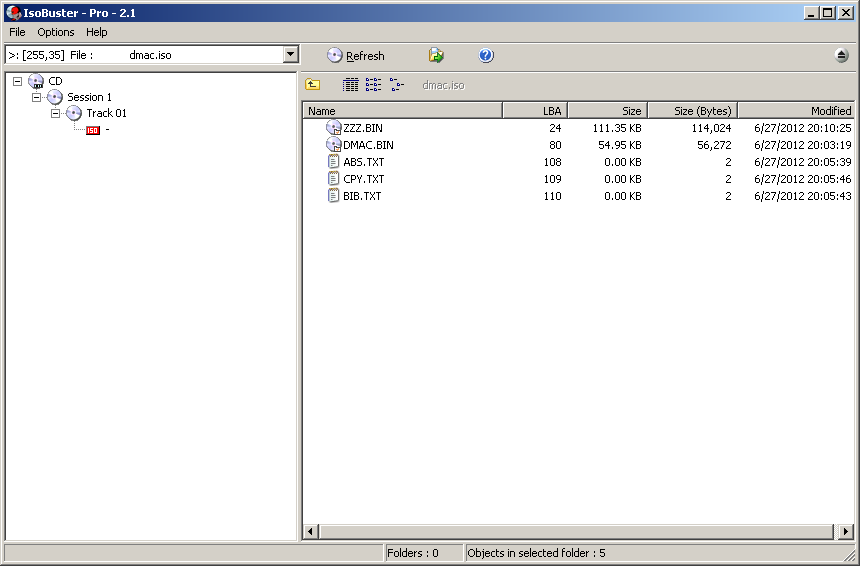Screen dimensions: 860x566
Task: Select the red ISO file system icon
Action: (93, 130)
